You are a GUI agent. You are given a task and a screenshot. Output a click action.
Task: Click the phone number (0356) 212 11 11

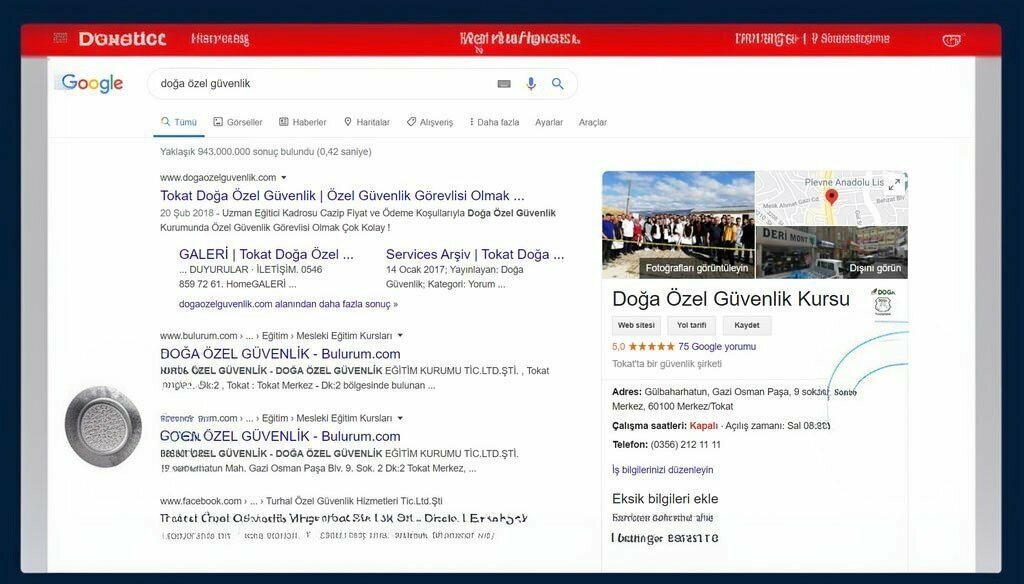[686, 444]
